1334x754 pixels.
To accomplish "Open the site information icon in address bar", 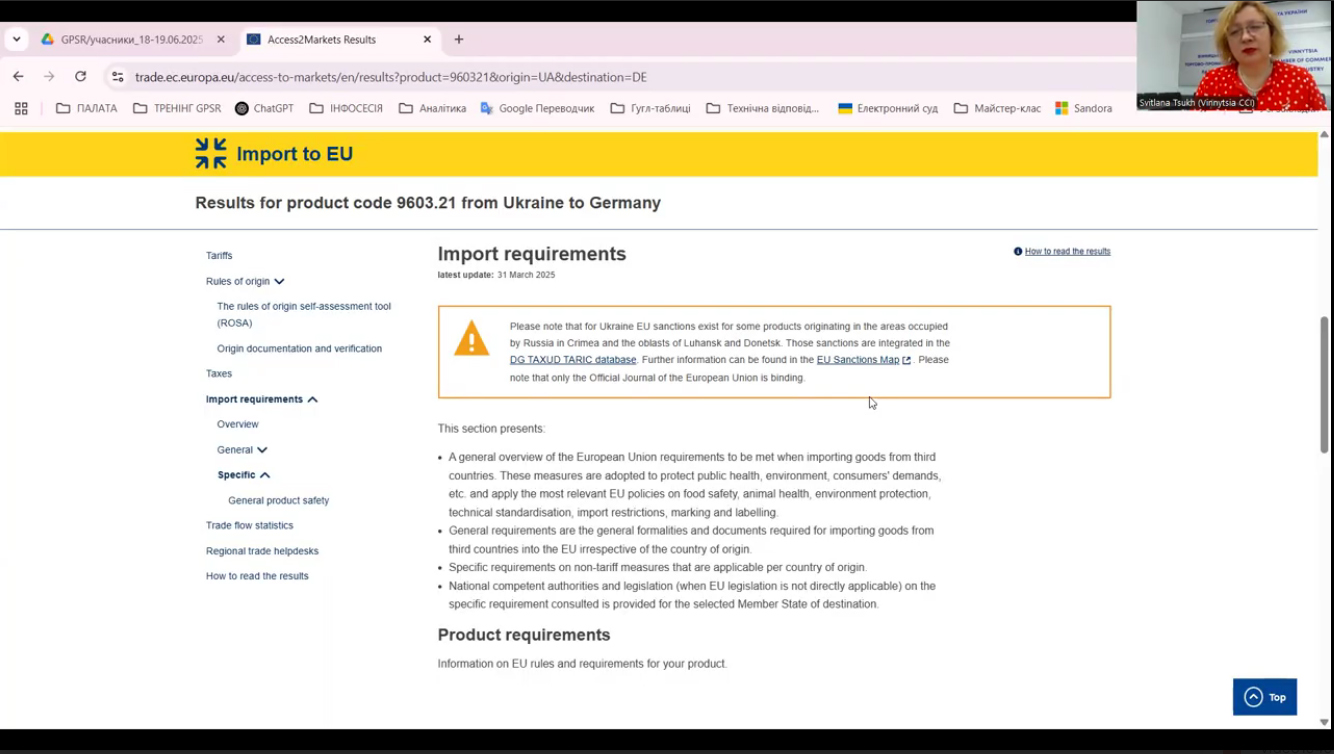I will (118, 77).
